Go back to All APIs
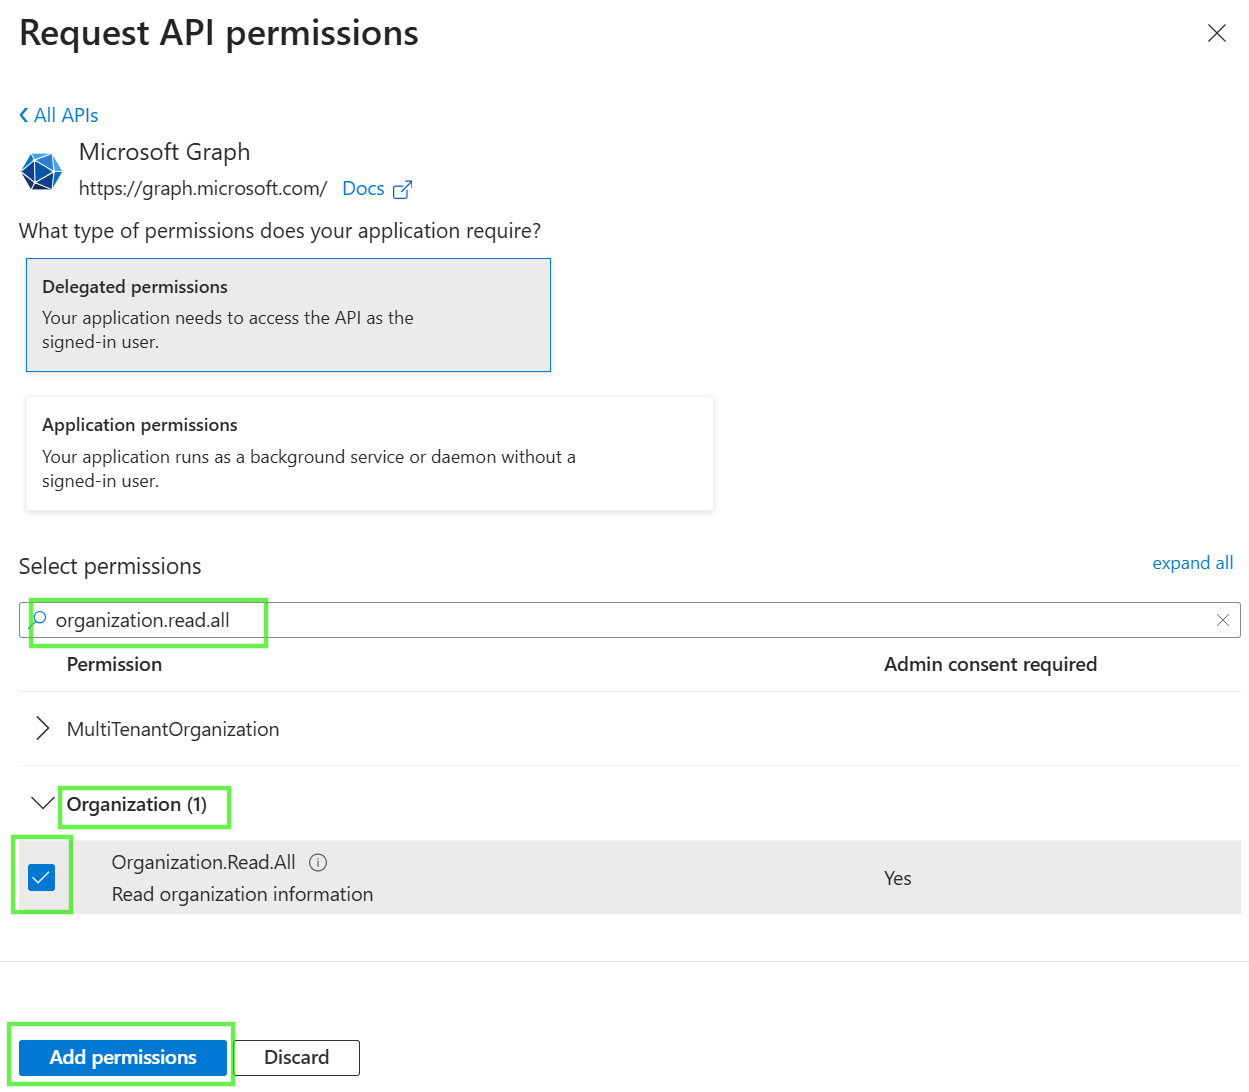The height and width of the screenshot is (1092, 1249). tap(59, 115)
